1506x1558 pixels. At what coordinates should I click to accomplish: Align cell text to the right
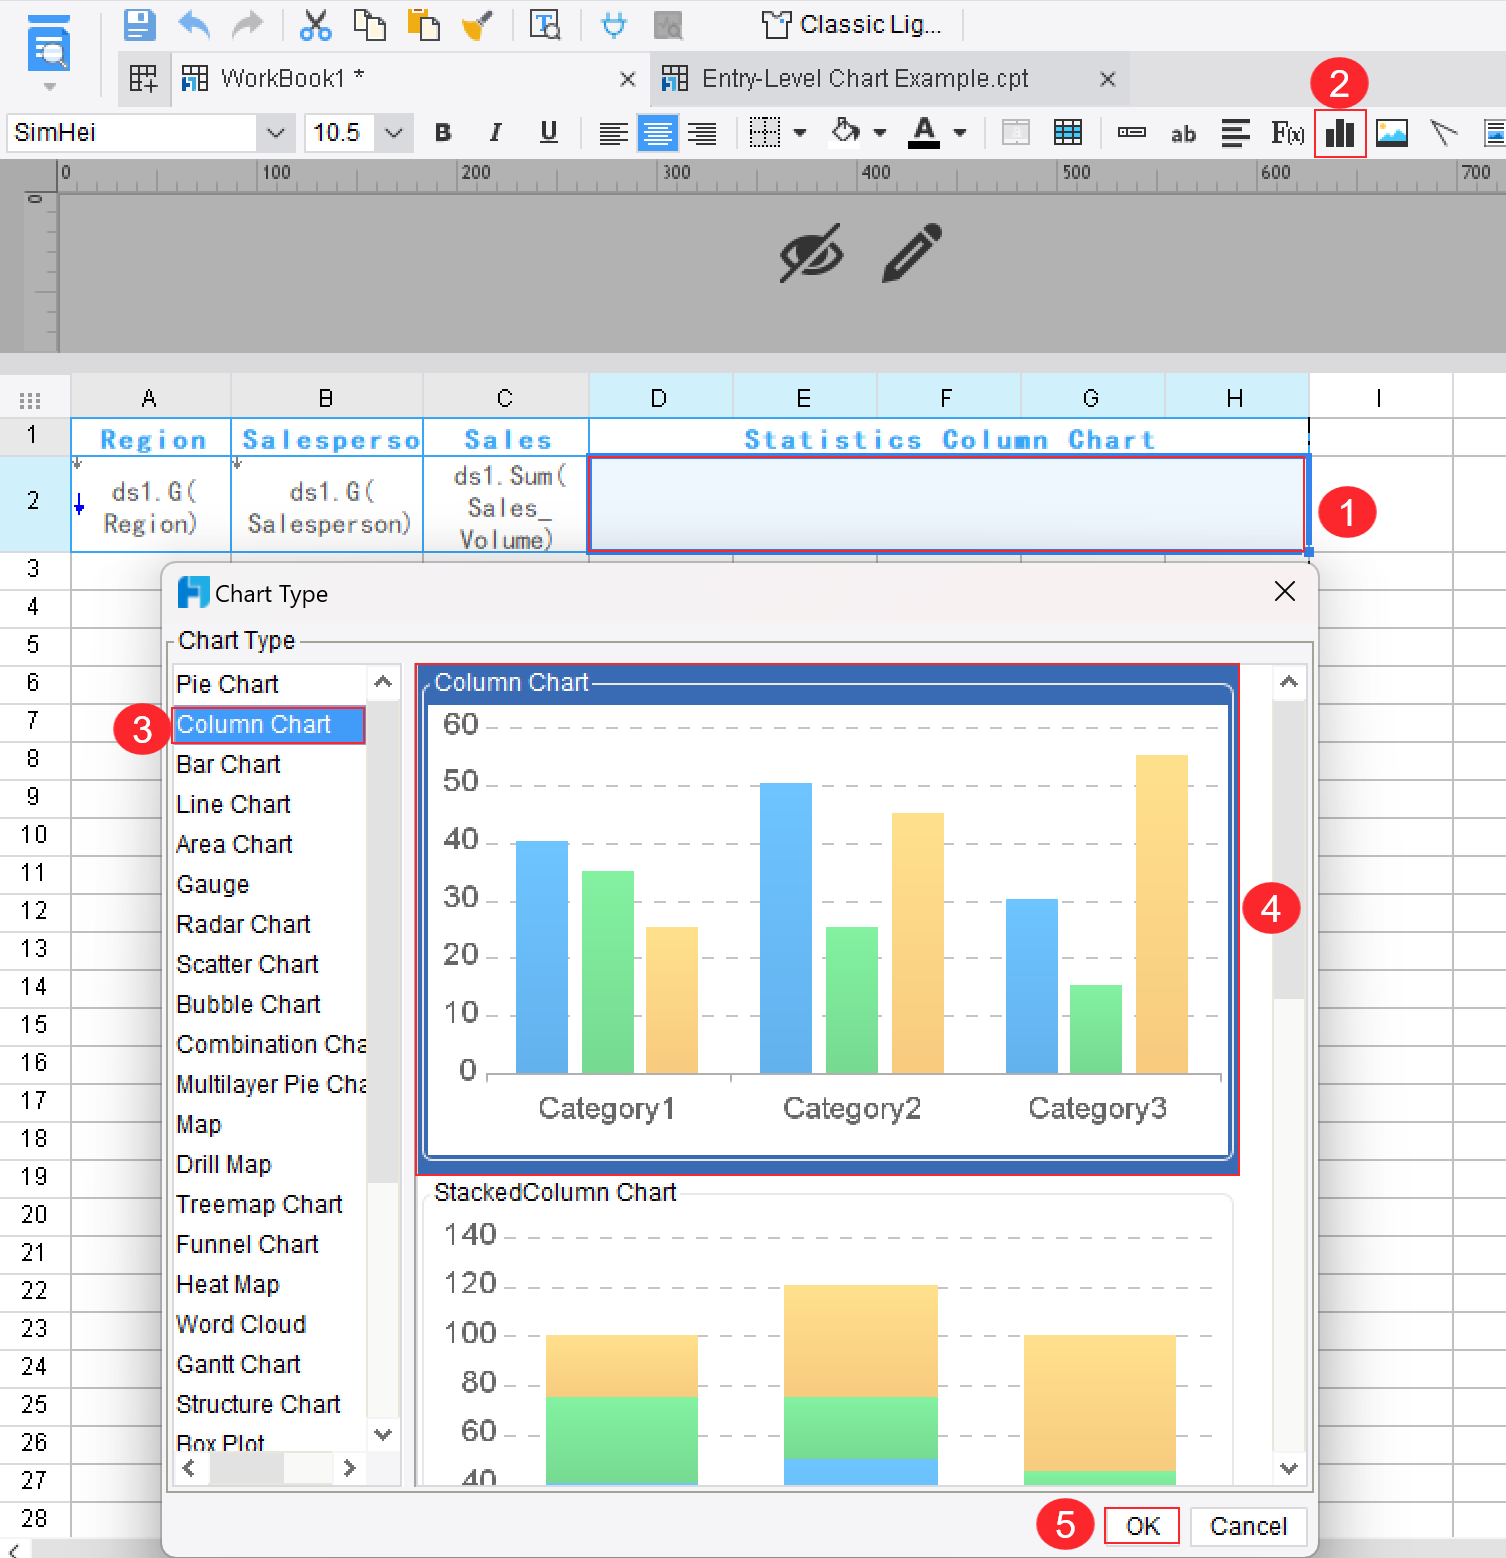point(702,132)
